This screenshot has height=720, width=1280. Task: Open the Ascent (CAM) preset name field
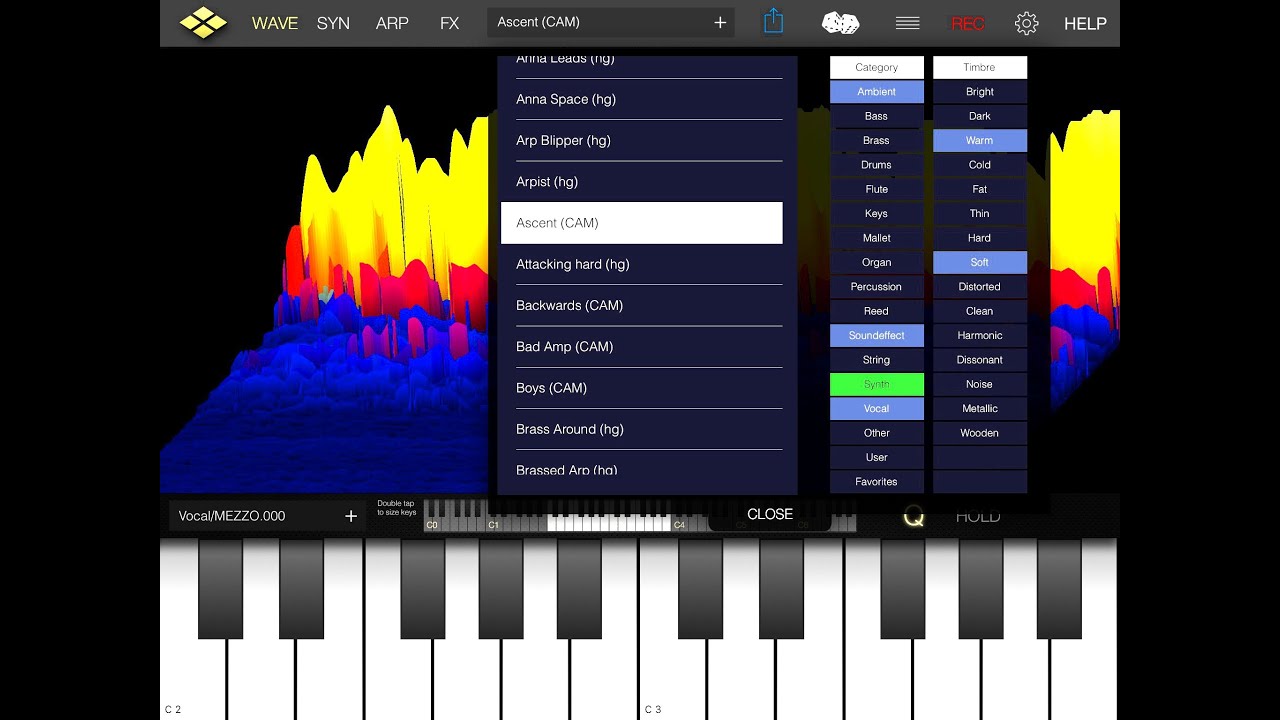point(611,22)
